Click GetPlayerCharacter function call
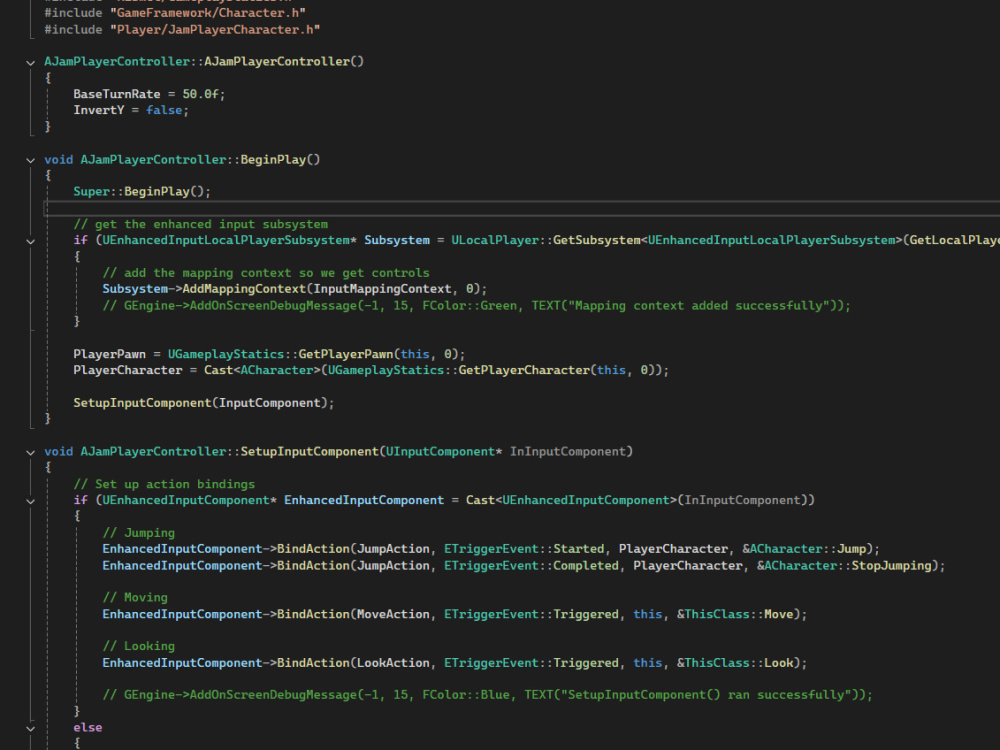This screenshot has height=750, width=1000. pyautogui.click(x=524, y=370)
